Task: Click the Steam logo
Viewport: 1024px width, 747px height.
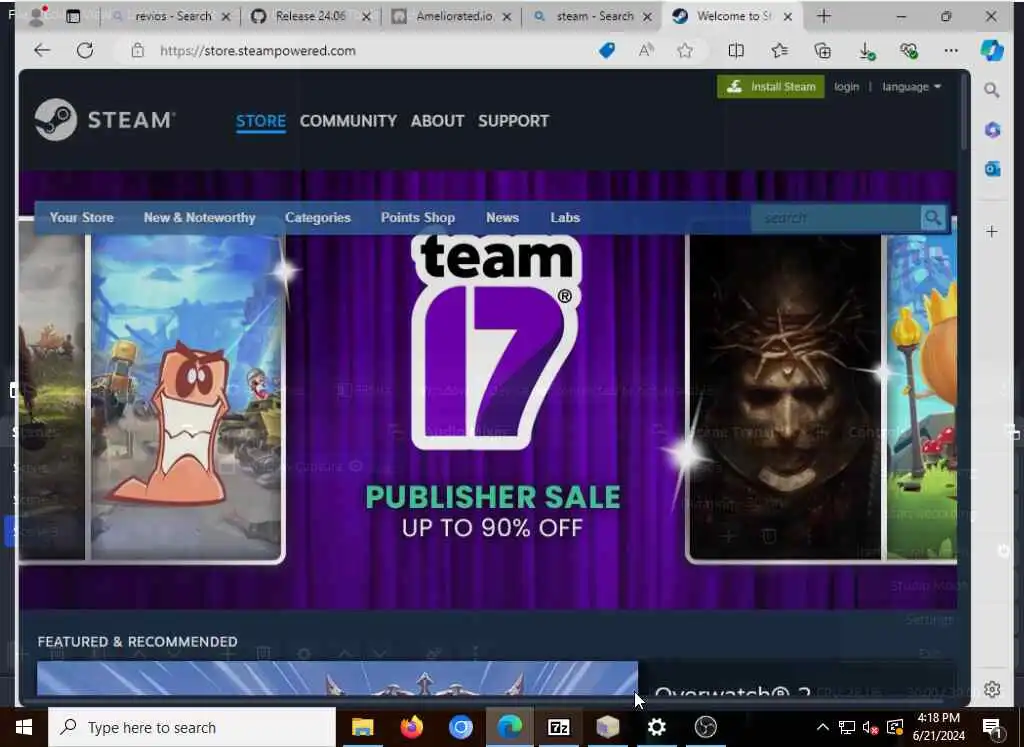Action: [104, 119]
